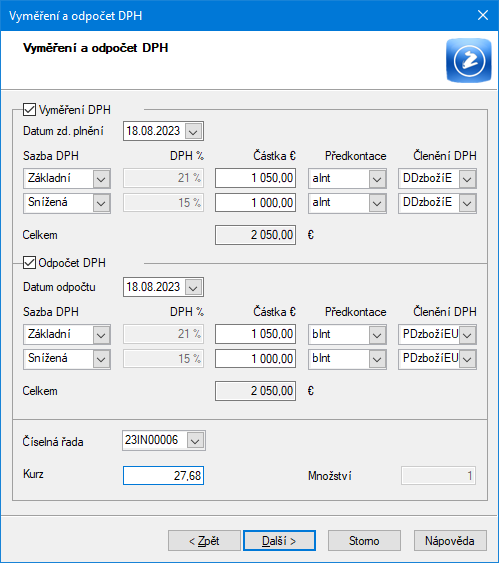Click the 1 000,00 amount field in Odpočet

click(x=255, y=358)
